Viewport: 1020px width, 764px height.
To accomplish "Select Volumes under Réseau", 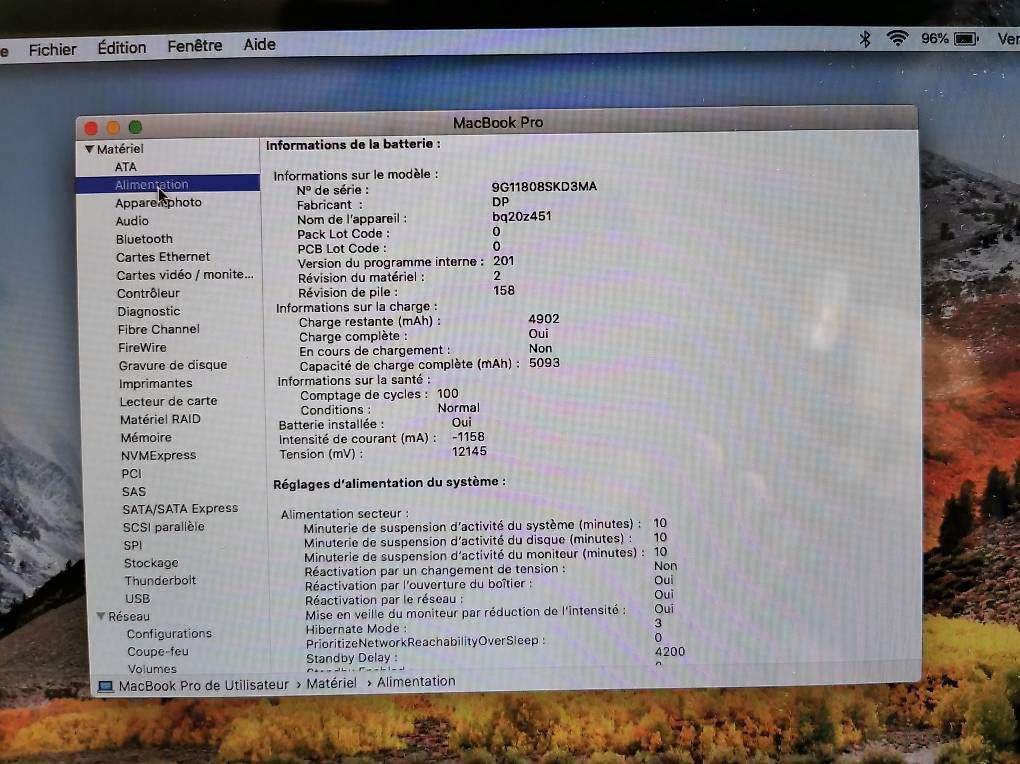I will coord(152,668).
